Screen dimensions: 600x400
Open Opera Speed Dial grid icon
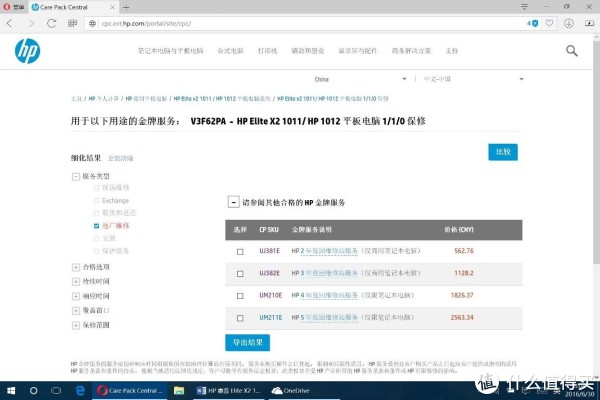tap(72, 23)
